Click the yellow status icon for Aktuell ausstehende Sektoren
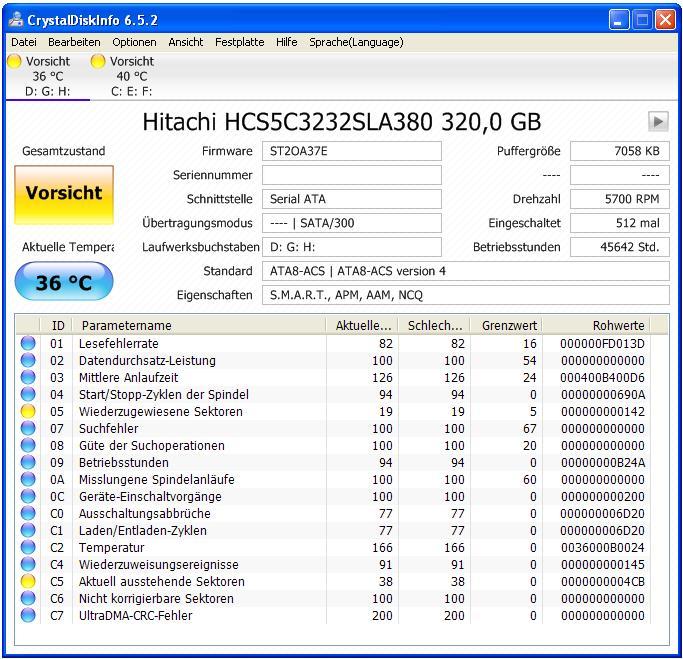Viewport: 683px width, 659px height. click(x=28, y=581)
